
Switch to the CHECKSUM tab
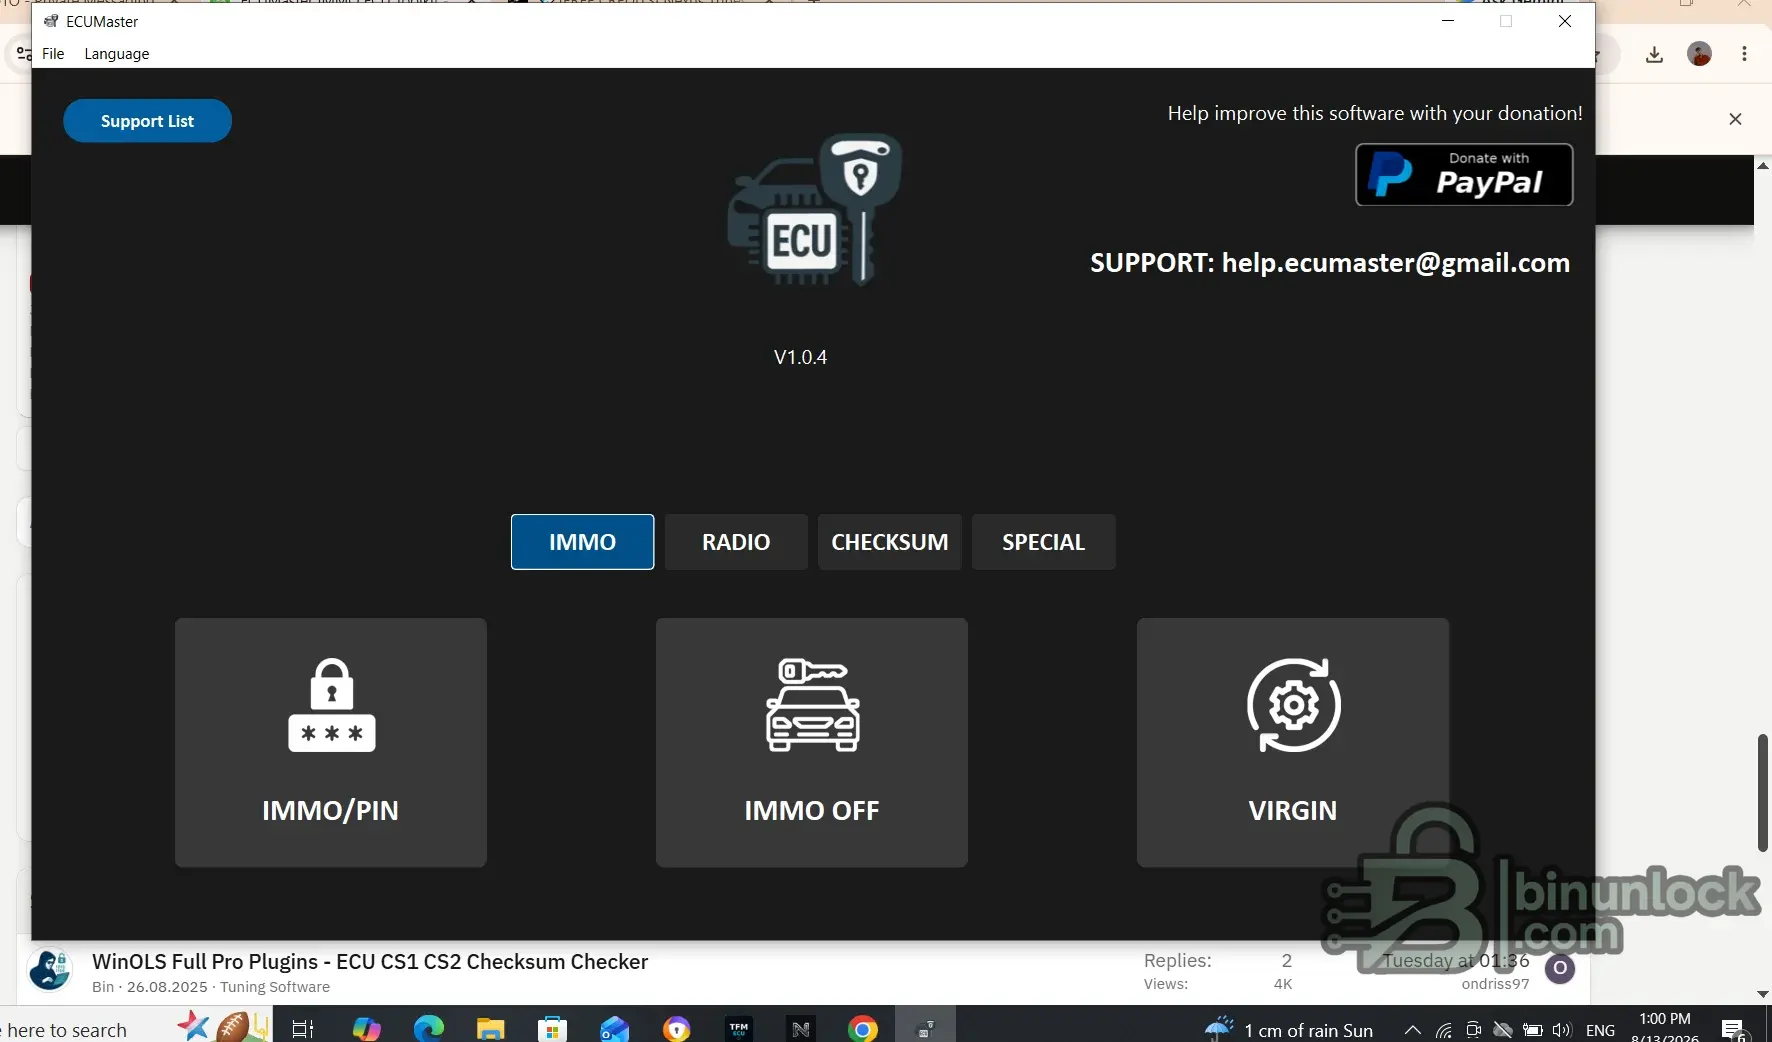click(890, 542)
